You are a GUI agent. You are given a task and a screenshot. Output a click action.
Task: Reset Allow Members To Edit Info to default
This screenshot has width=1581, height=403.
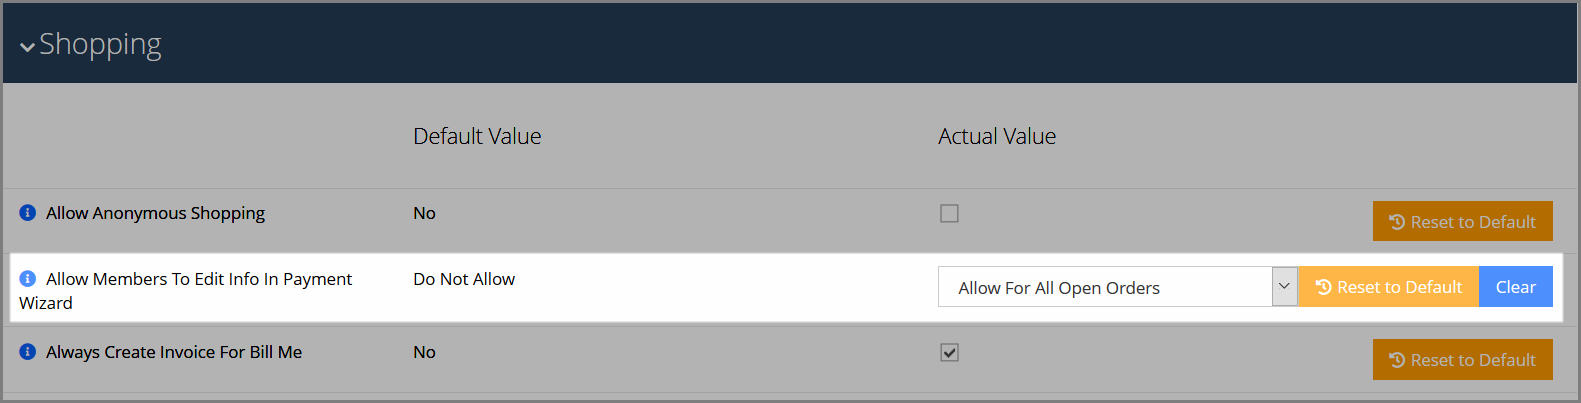click(1388, 287)
